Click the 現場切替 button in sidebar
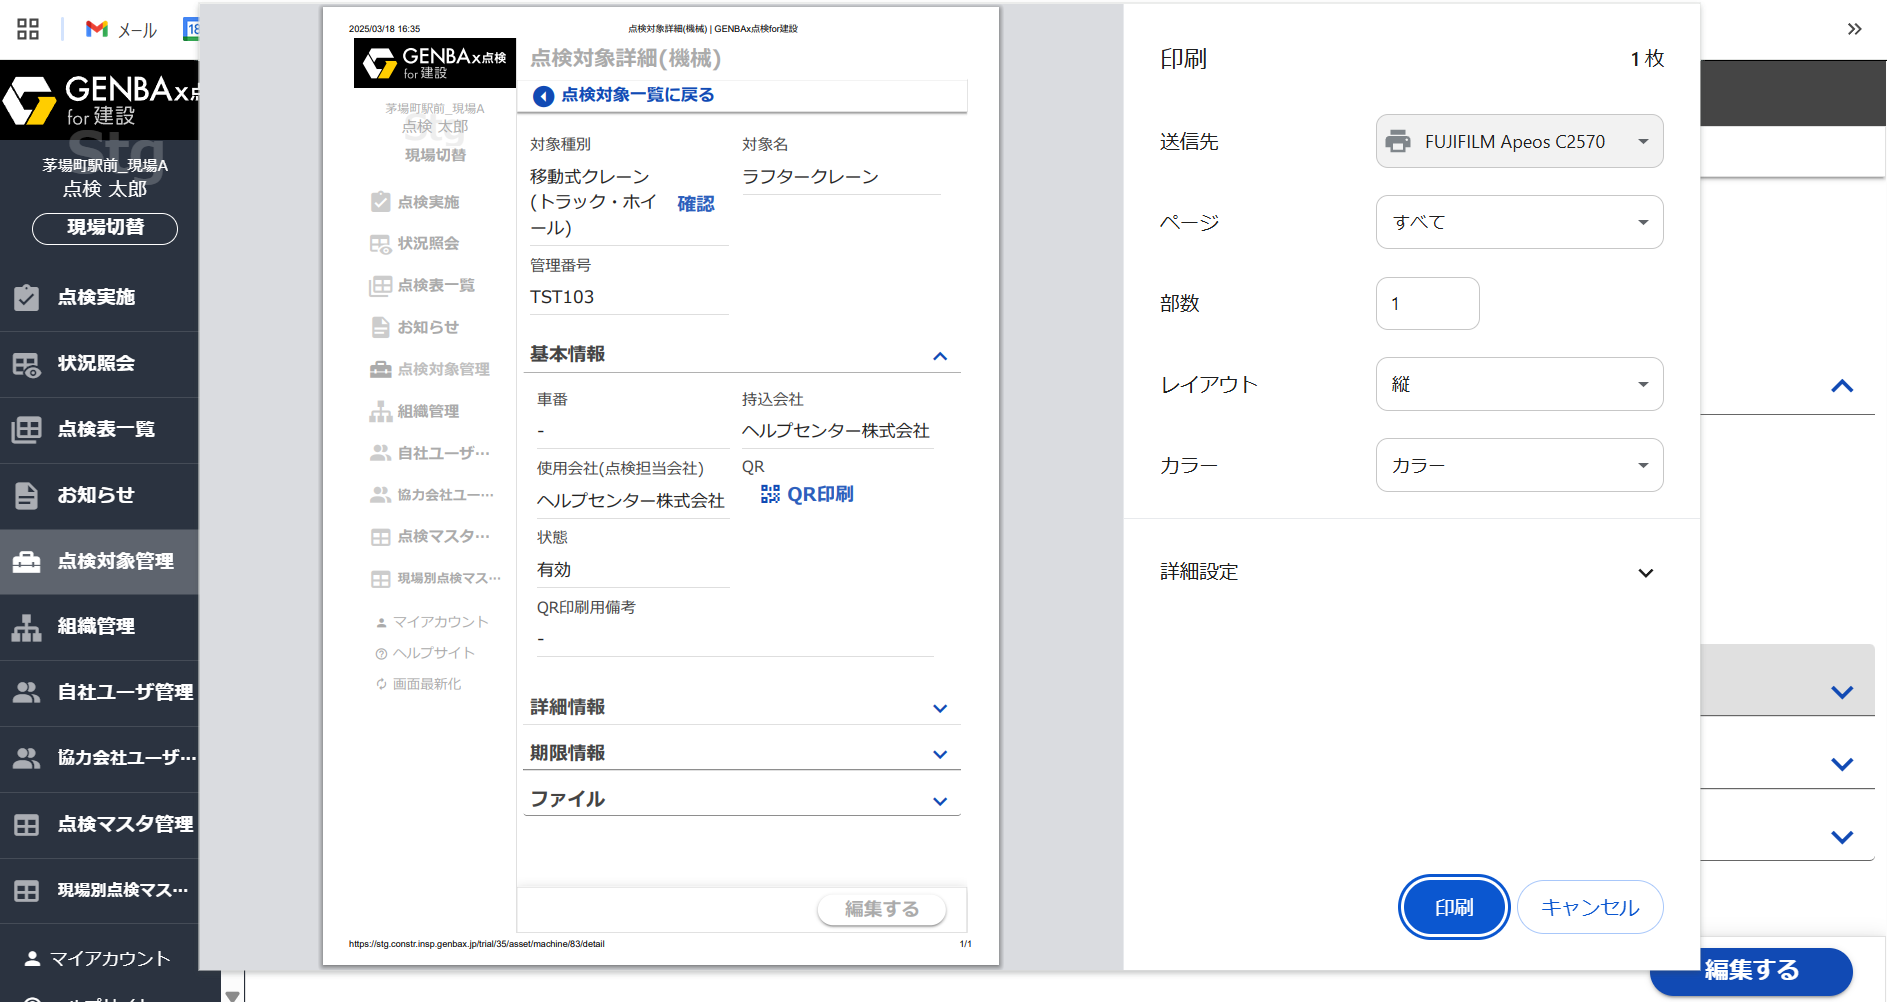1887x1002 pixels. (105, 228)
